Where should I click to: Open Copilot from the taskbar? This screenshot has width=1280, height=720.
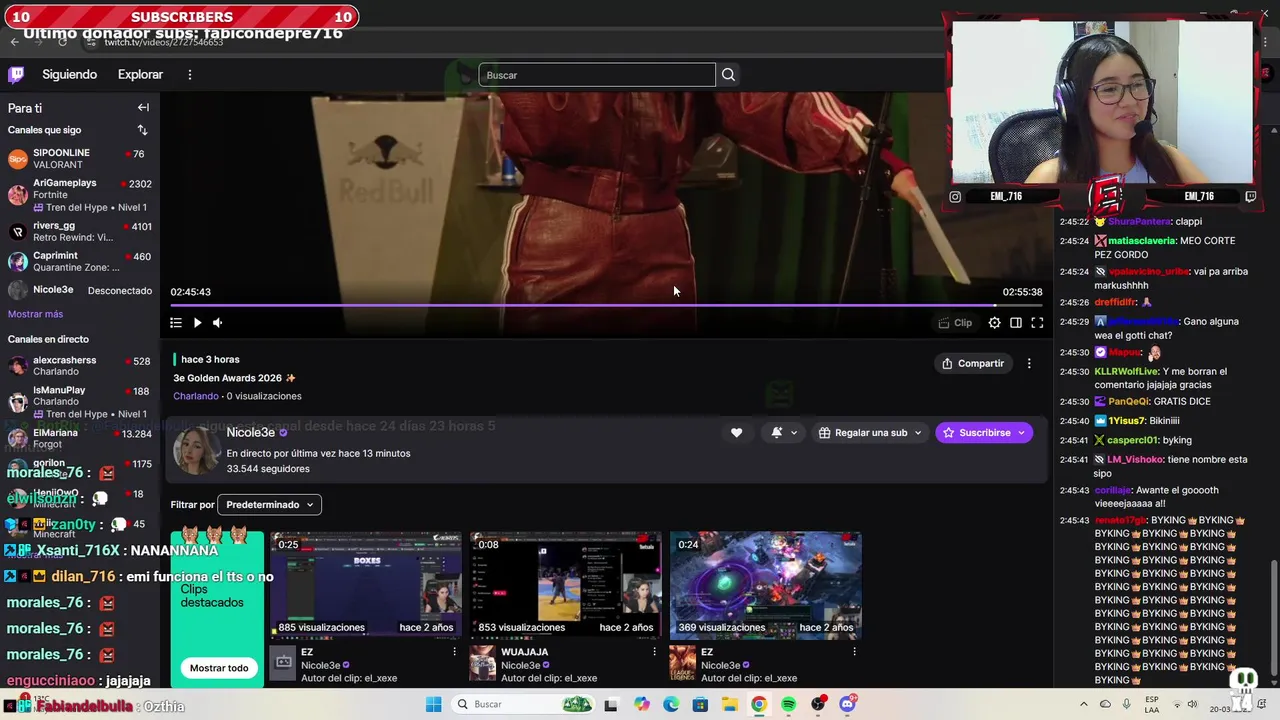pyautogui.click(x=642, y=705)
